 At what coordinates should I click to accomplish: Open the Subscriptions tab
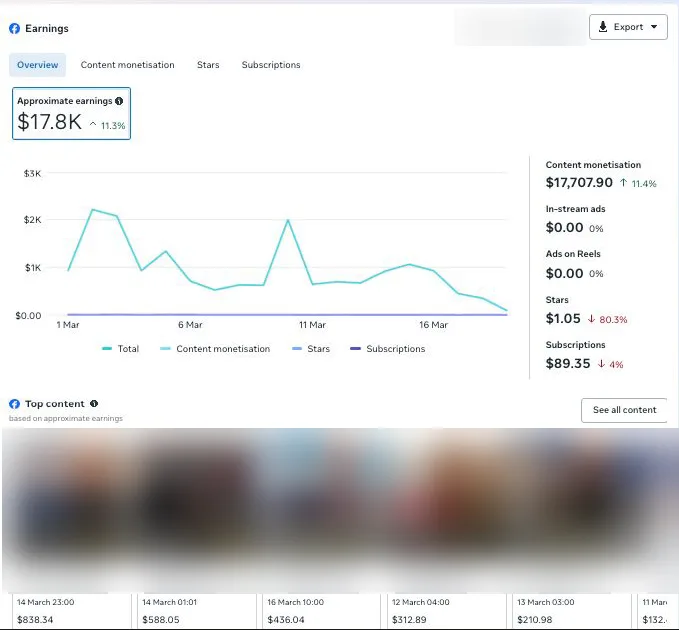[271, 65]
